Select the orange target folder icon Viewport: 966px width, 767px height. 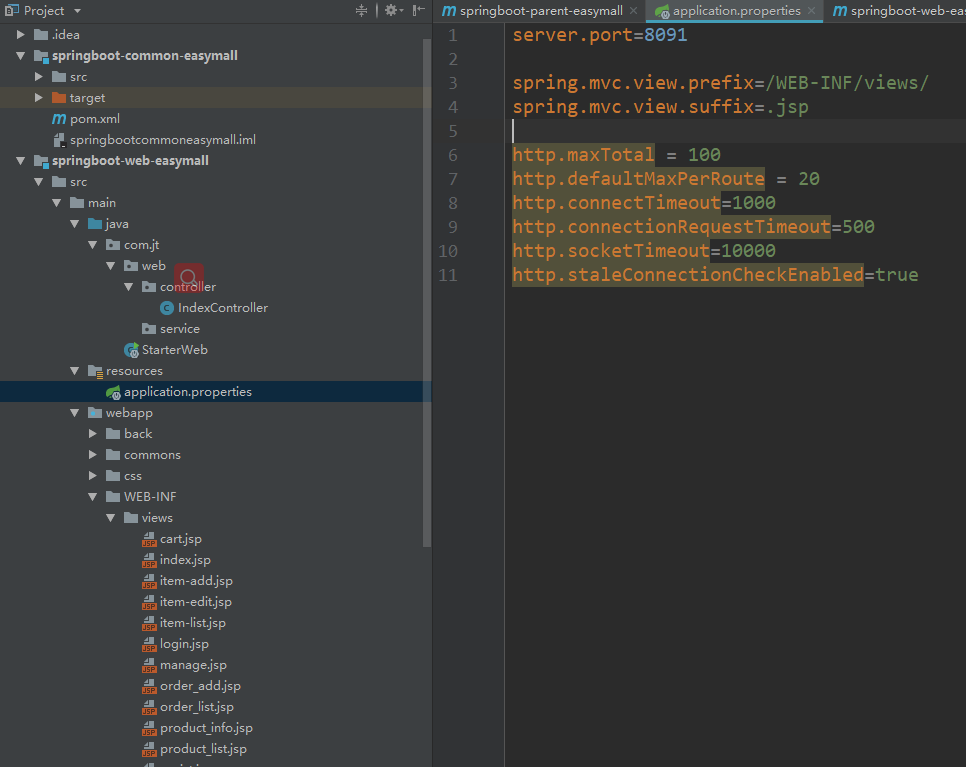[x=59, y=97]
